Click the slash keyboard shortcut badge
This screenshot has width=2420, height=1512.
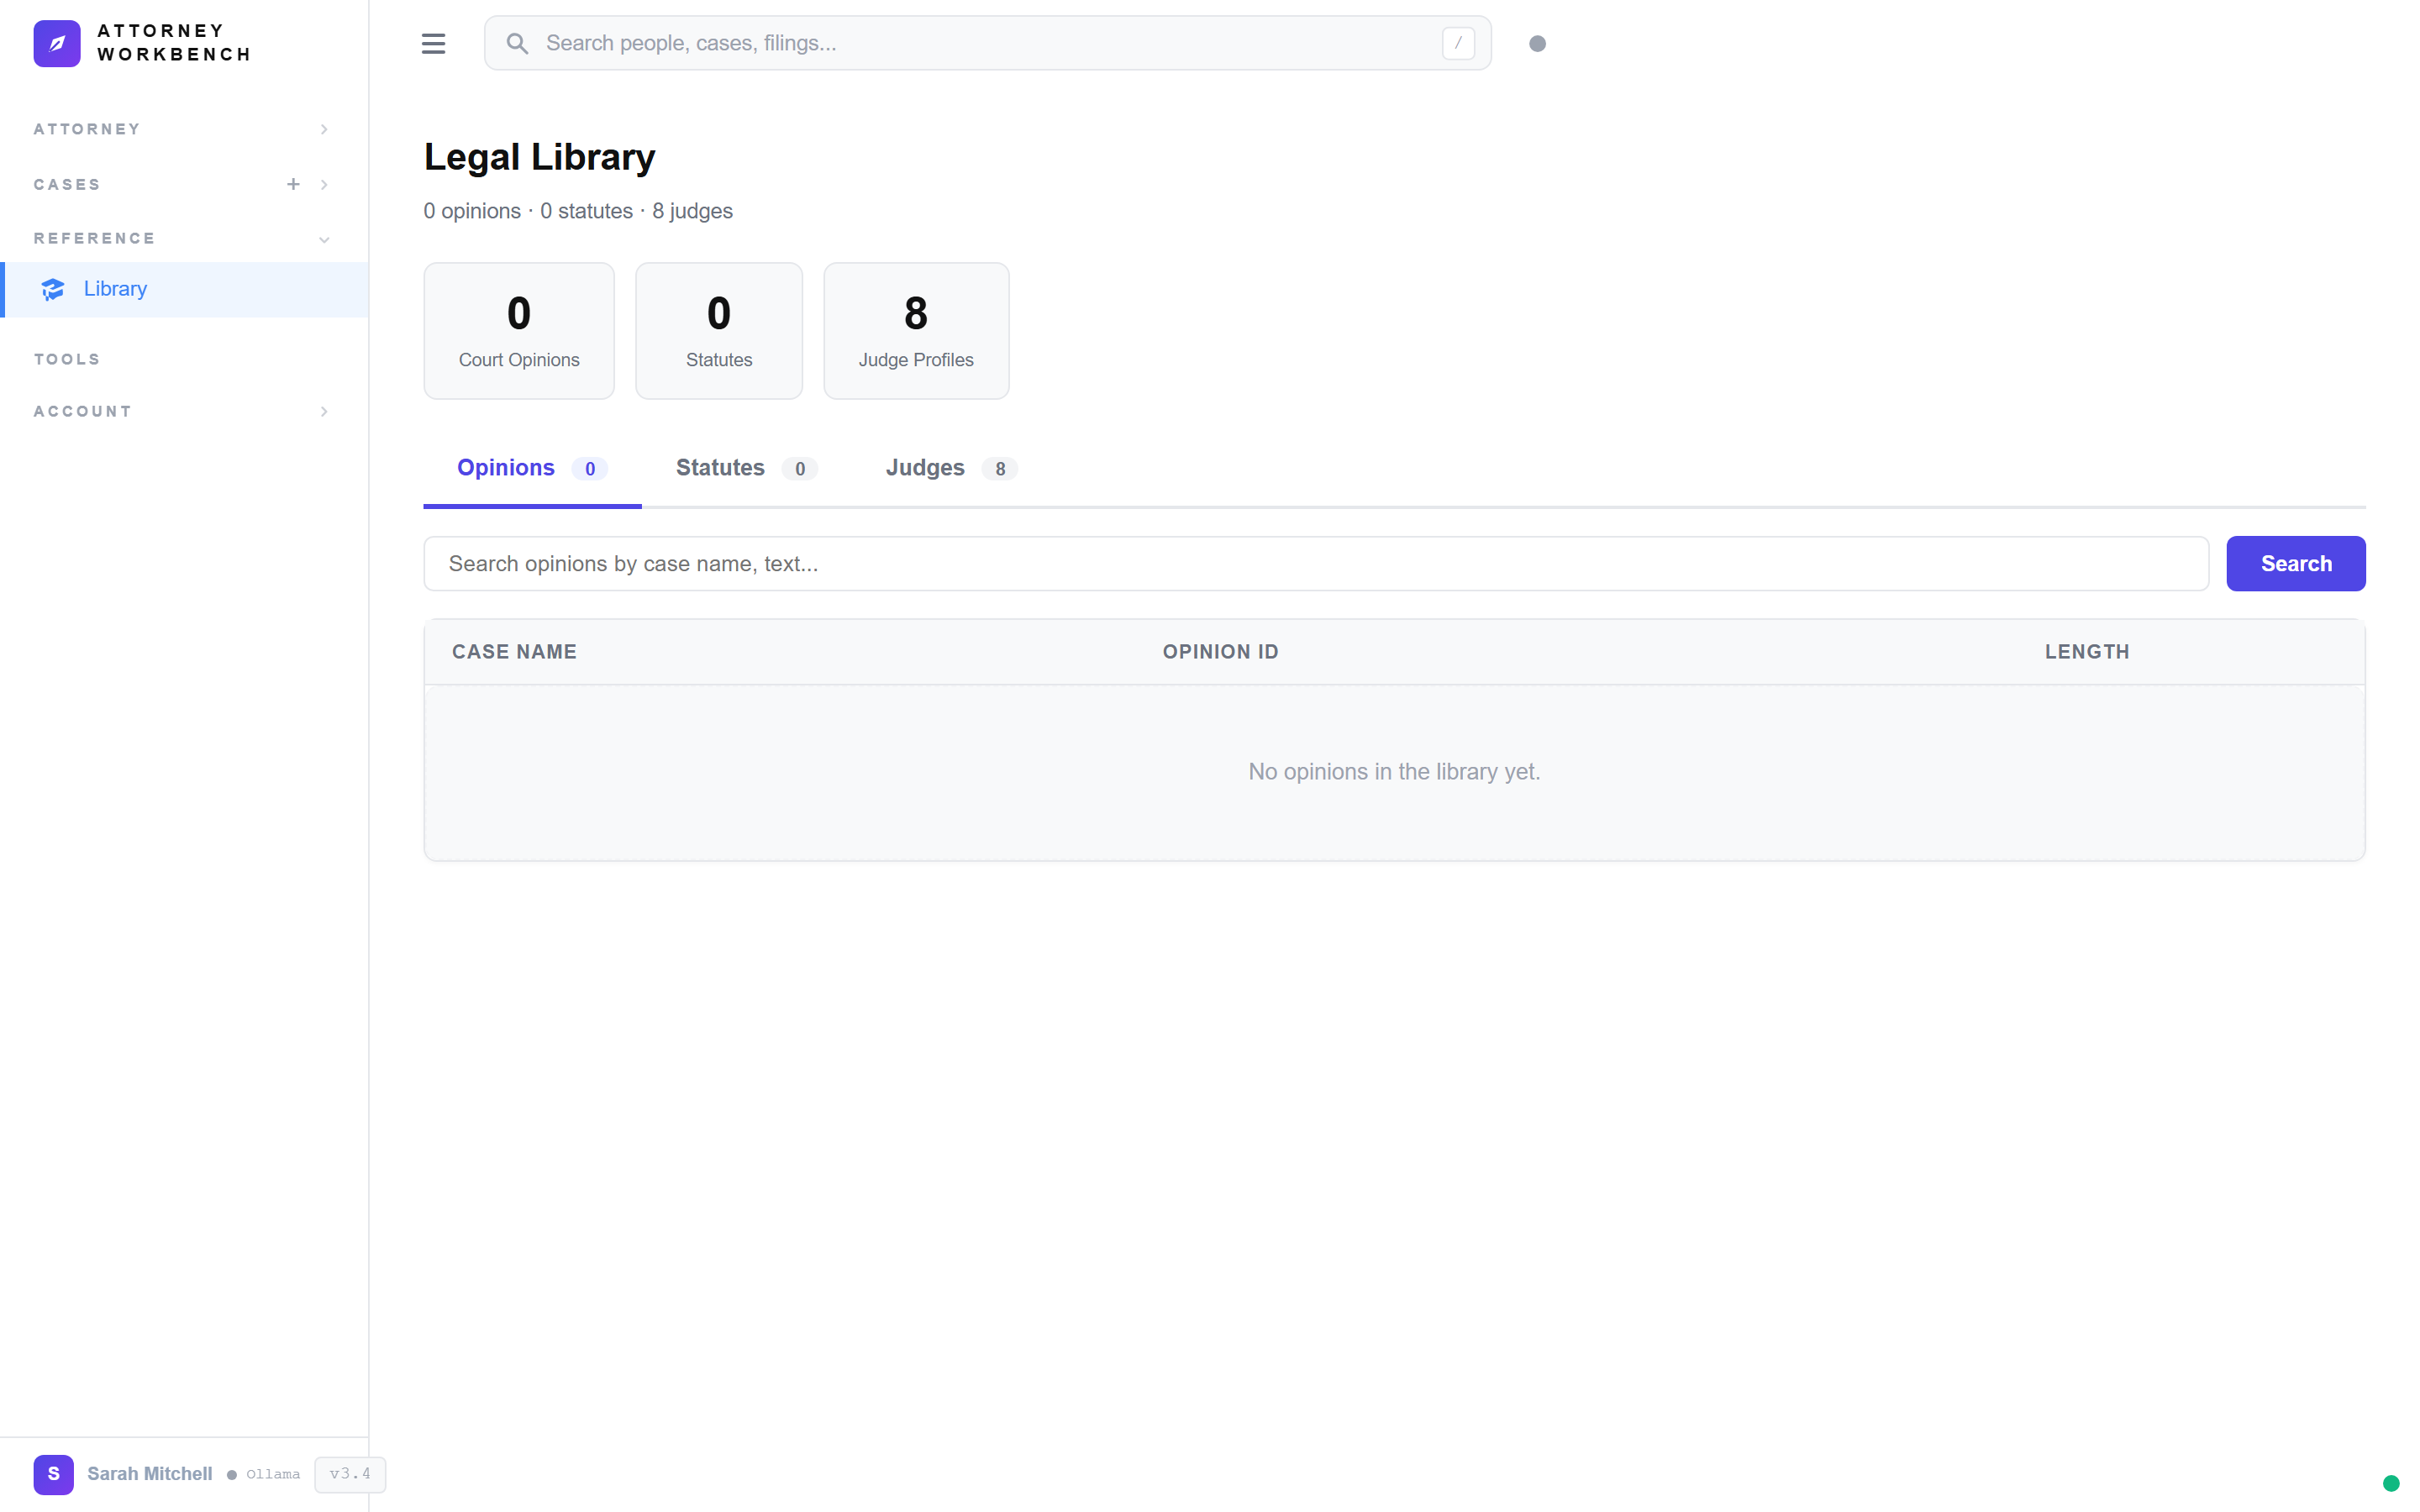coord(1457,43)
